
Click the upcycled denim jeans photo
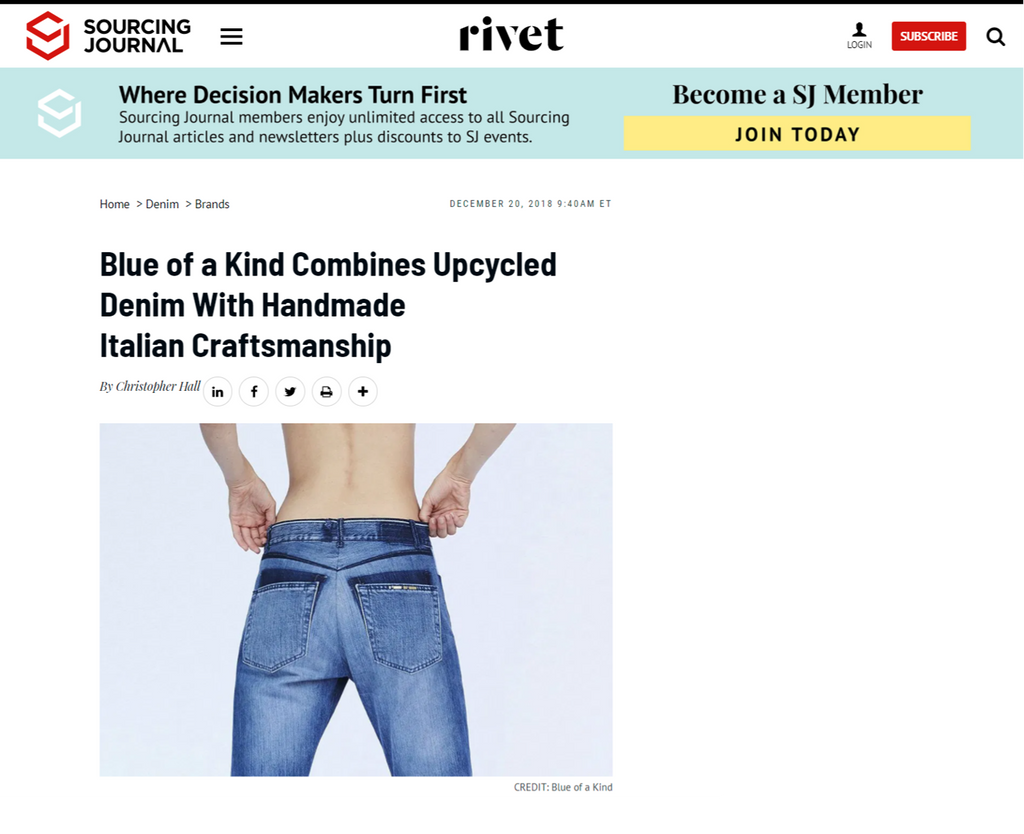pyautogui.click(x=356, y=600)
